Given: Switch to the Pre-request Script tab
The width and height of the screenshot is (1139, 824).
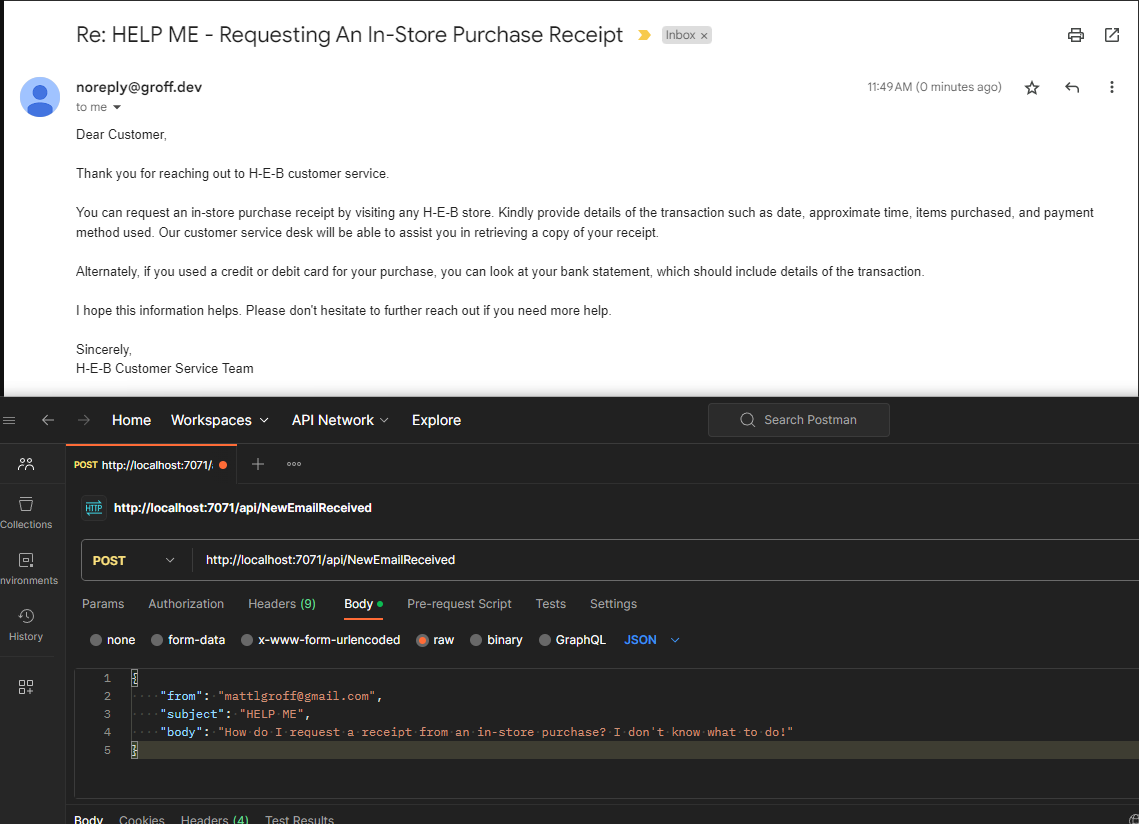Looking at the screenshot, I should 459,604.
